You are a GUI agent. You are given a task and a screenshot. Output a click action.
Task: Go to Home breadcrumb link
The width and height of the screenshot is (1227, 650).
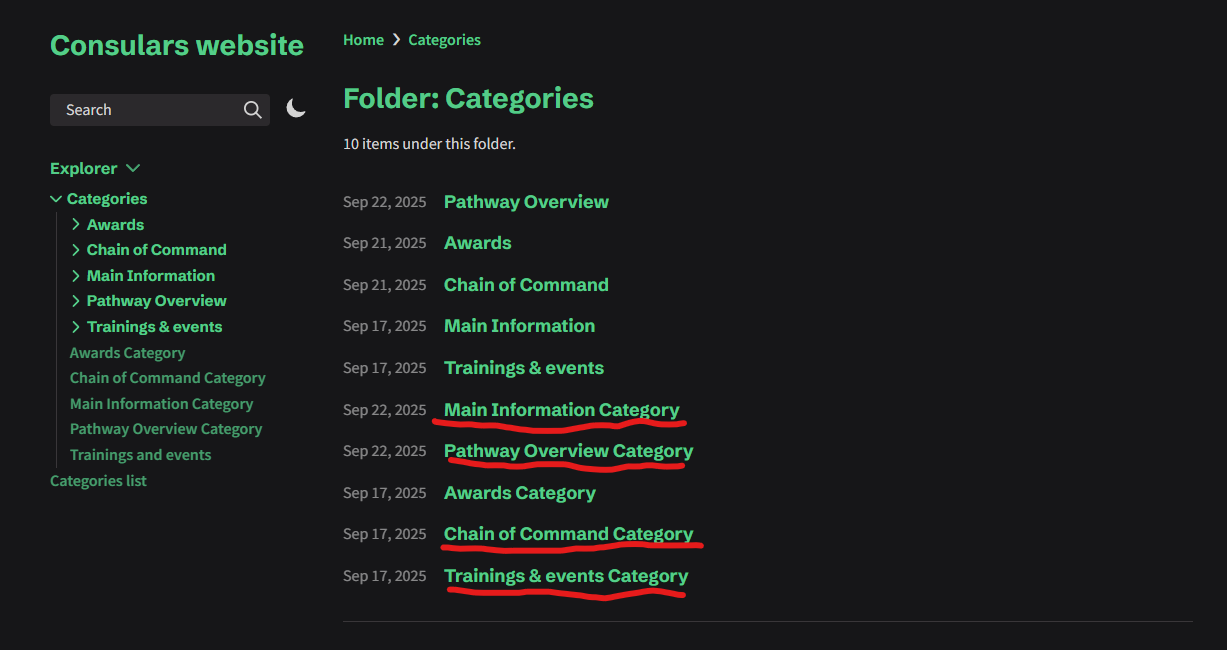[x=363, y=40]
